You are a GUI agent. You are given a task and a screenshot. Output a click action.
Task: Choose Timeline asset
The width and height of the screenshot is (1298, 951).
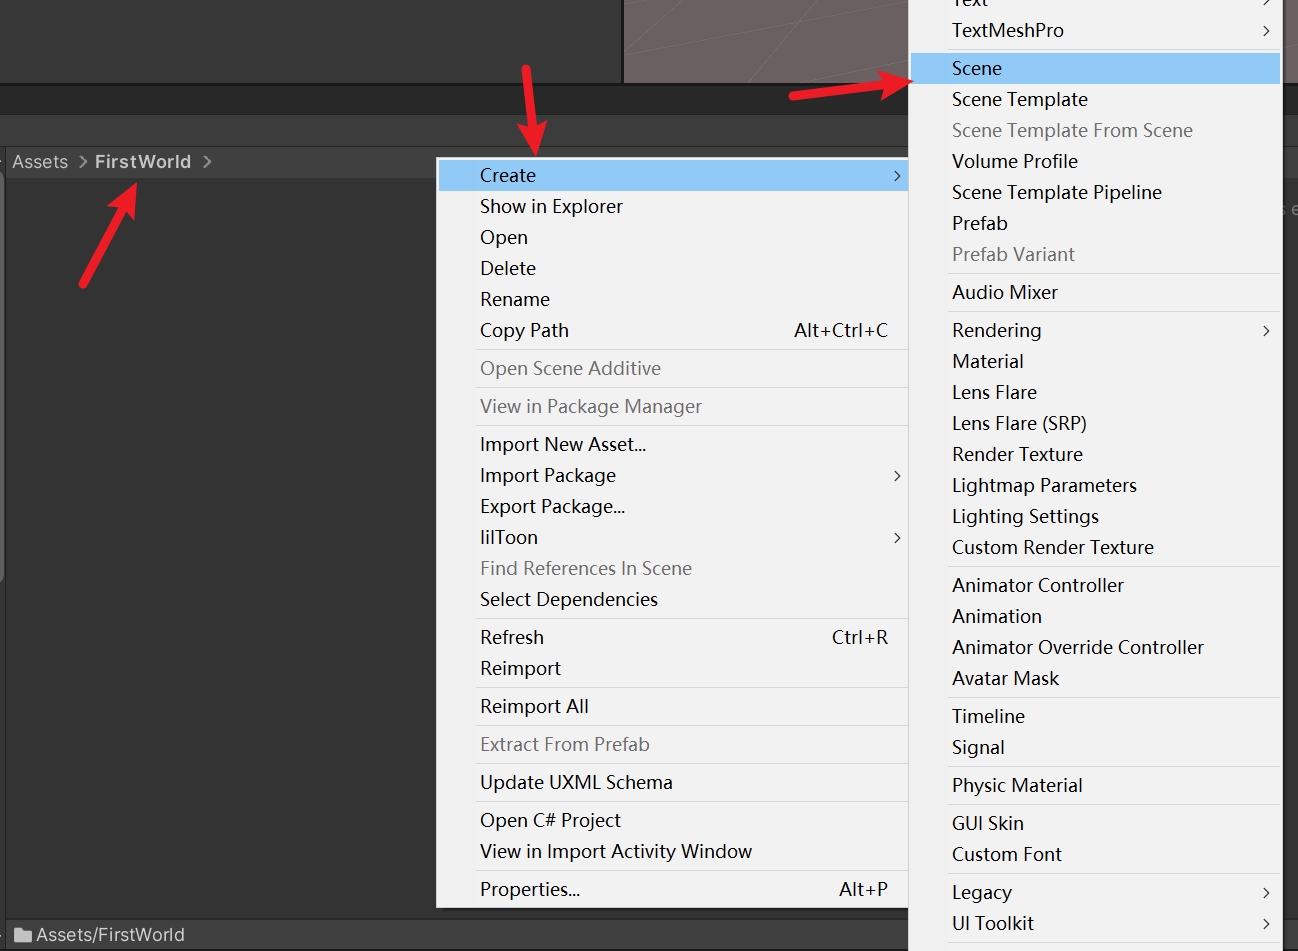1096,716
